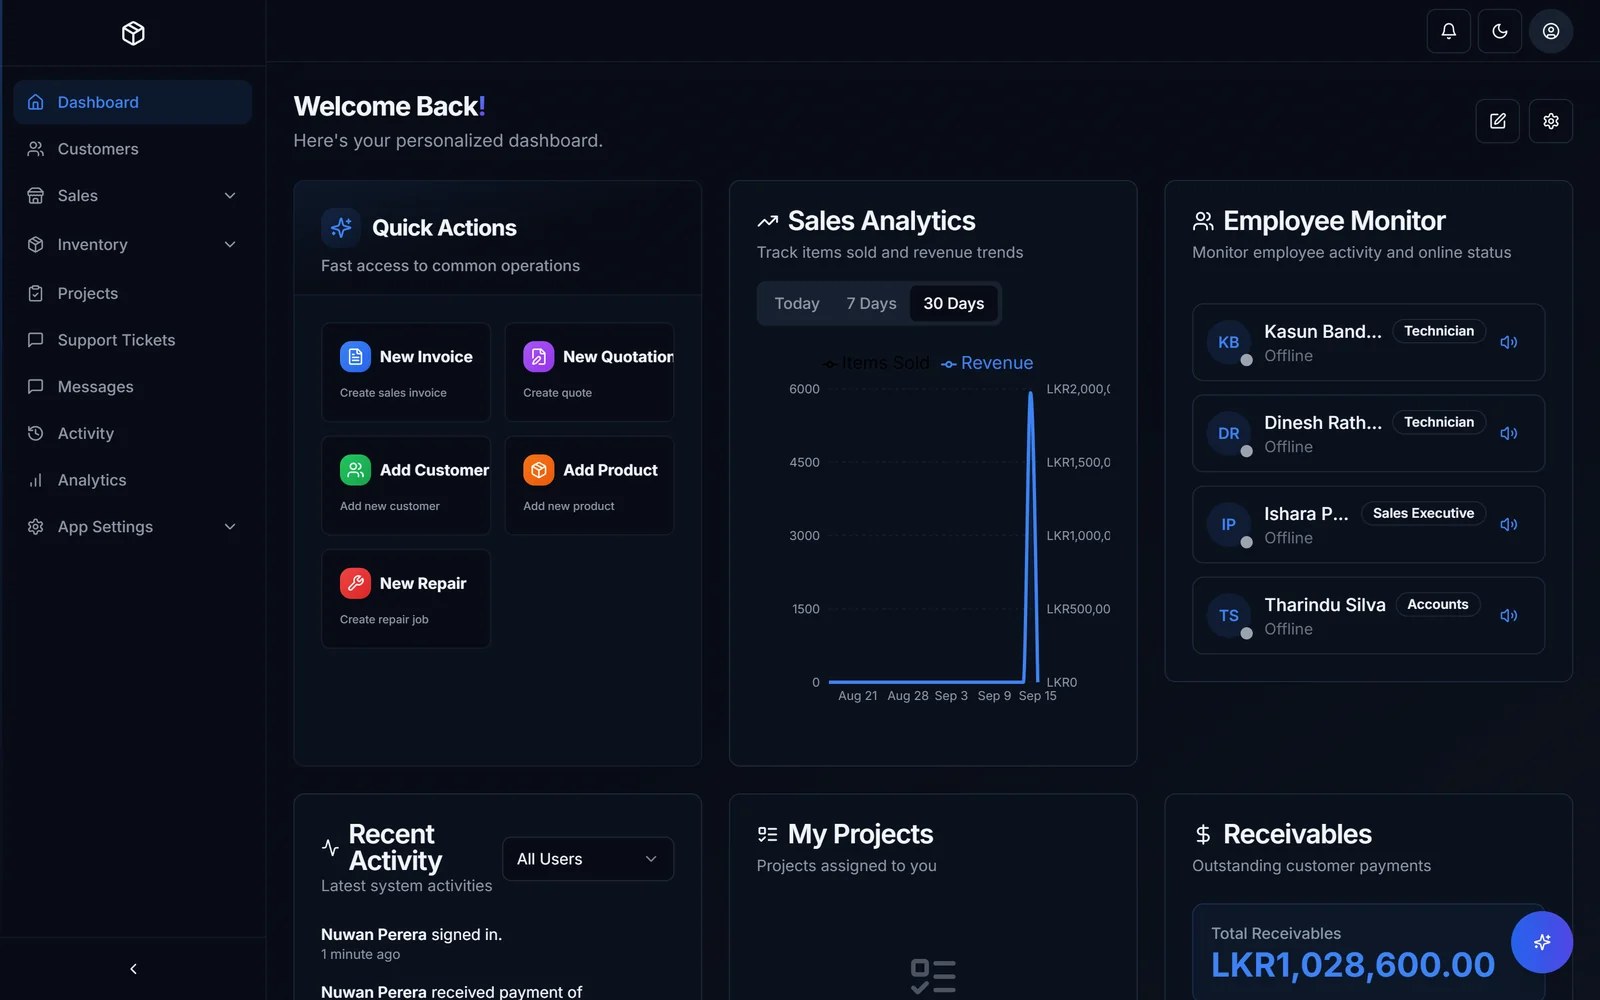1600x1000 pixels.
Task: Click the DR avatar
Action: click(1229, 433)
